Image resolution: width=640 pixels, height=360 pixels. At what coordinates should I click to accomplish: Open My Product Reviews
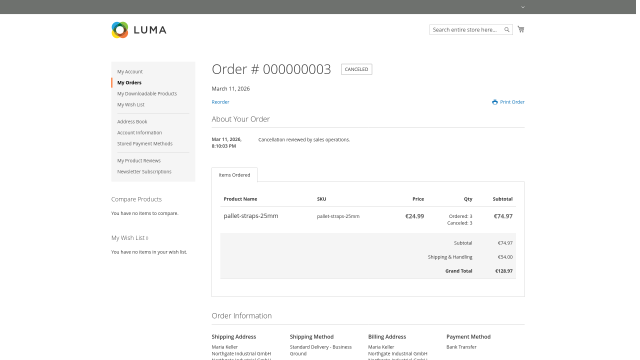coord(139,161)
